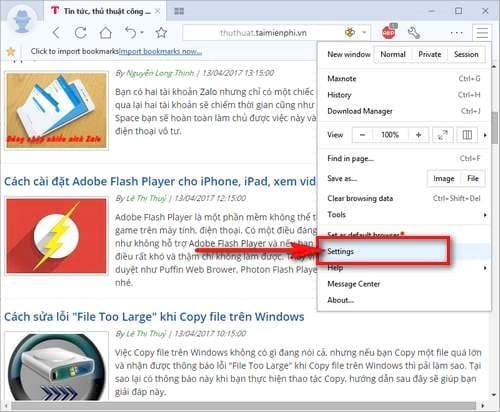The height and width of the screenshot is (412, 500).
Task: Increase zoom with plus button
Action: tap(419, 135)
